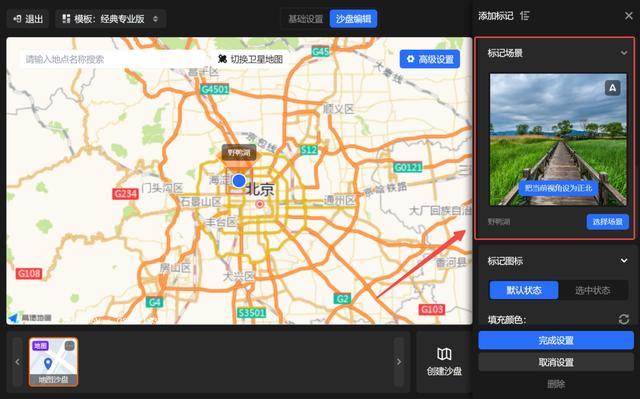Screen dimensions: 640x399
Task: Click the list icon beside 添加标记
Action: pyautogui.click(x=524, y=16)
